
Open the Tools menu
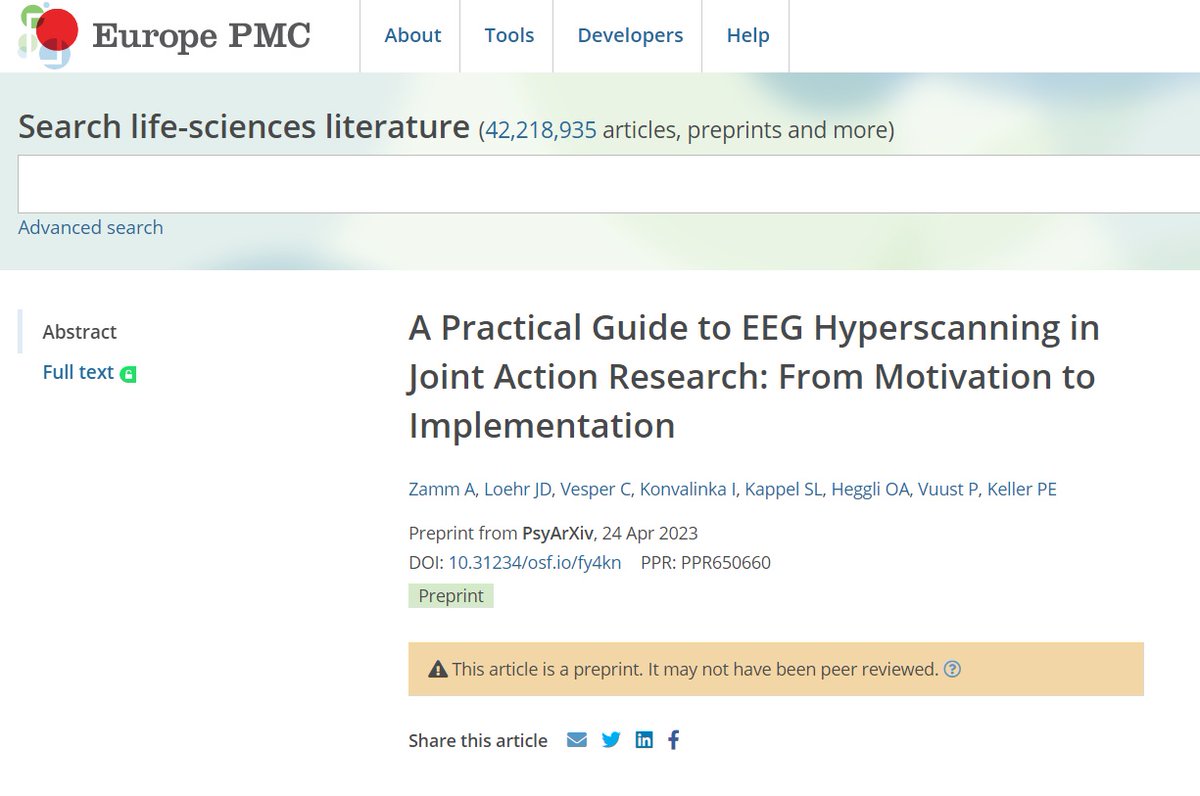pyautogui.click(x=509, y=35)
